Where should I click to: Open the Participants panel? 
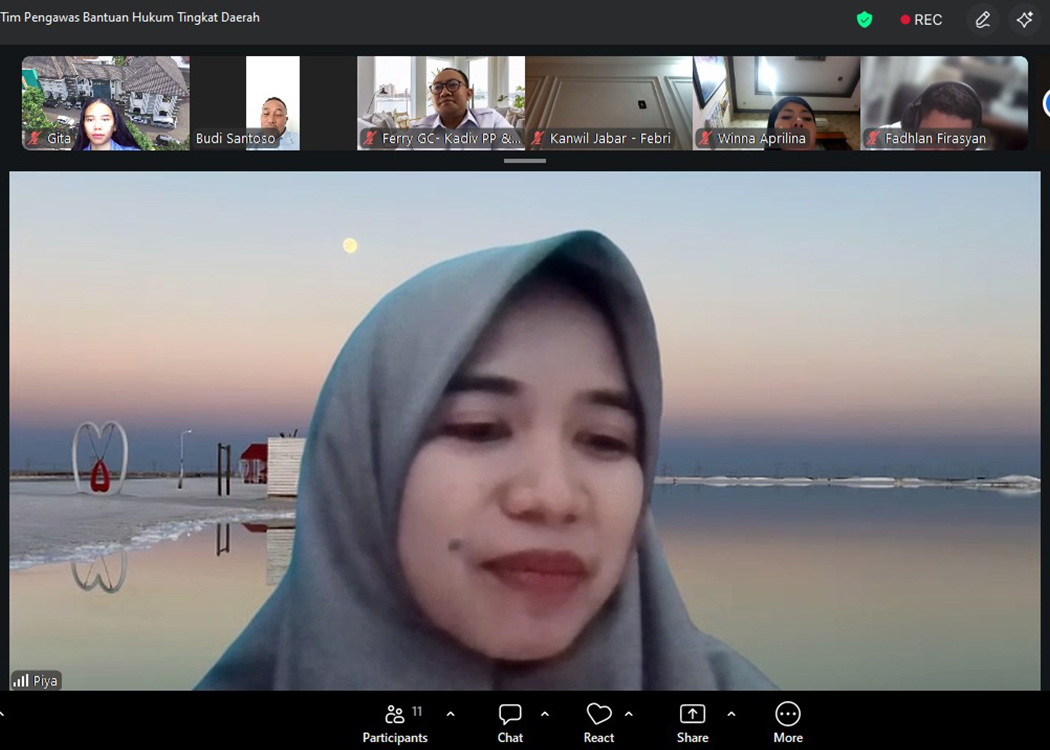(x=395, y=723)
